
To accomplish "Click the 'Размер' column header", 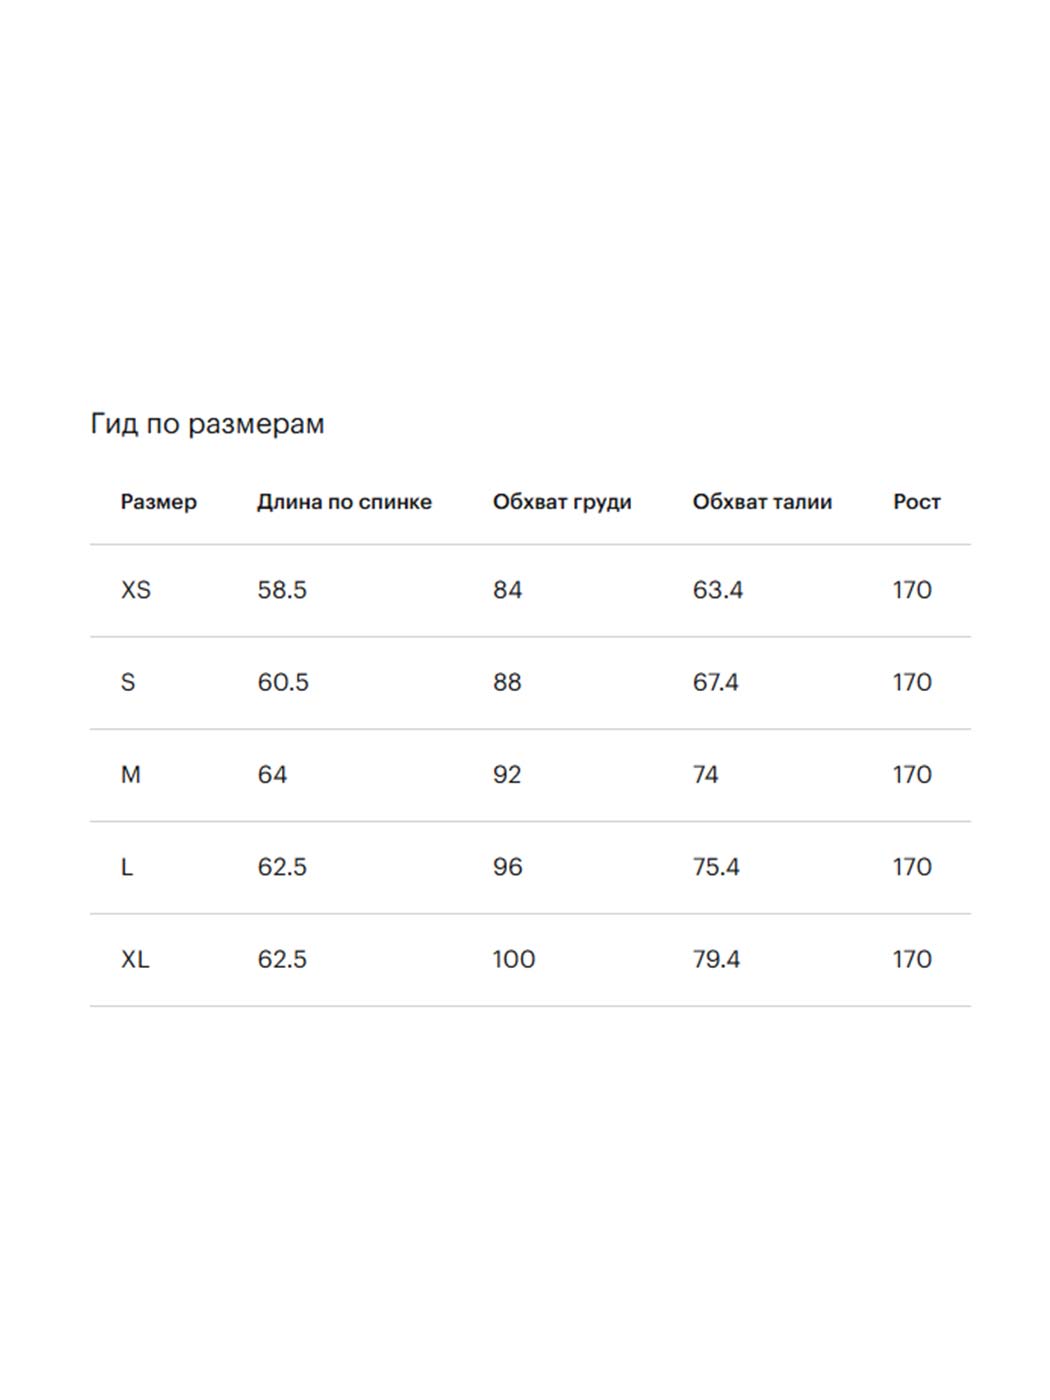I will [x=158, y=502].
